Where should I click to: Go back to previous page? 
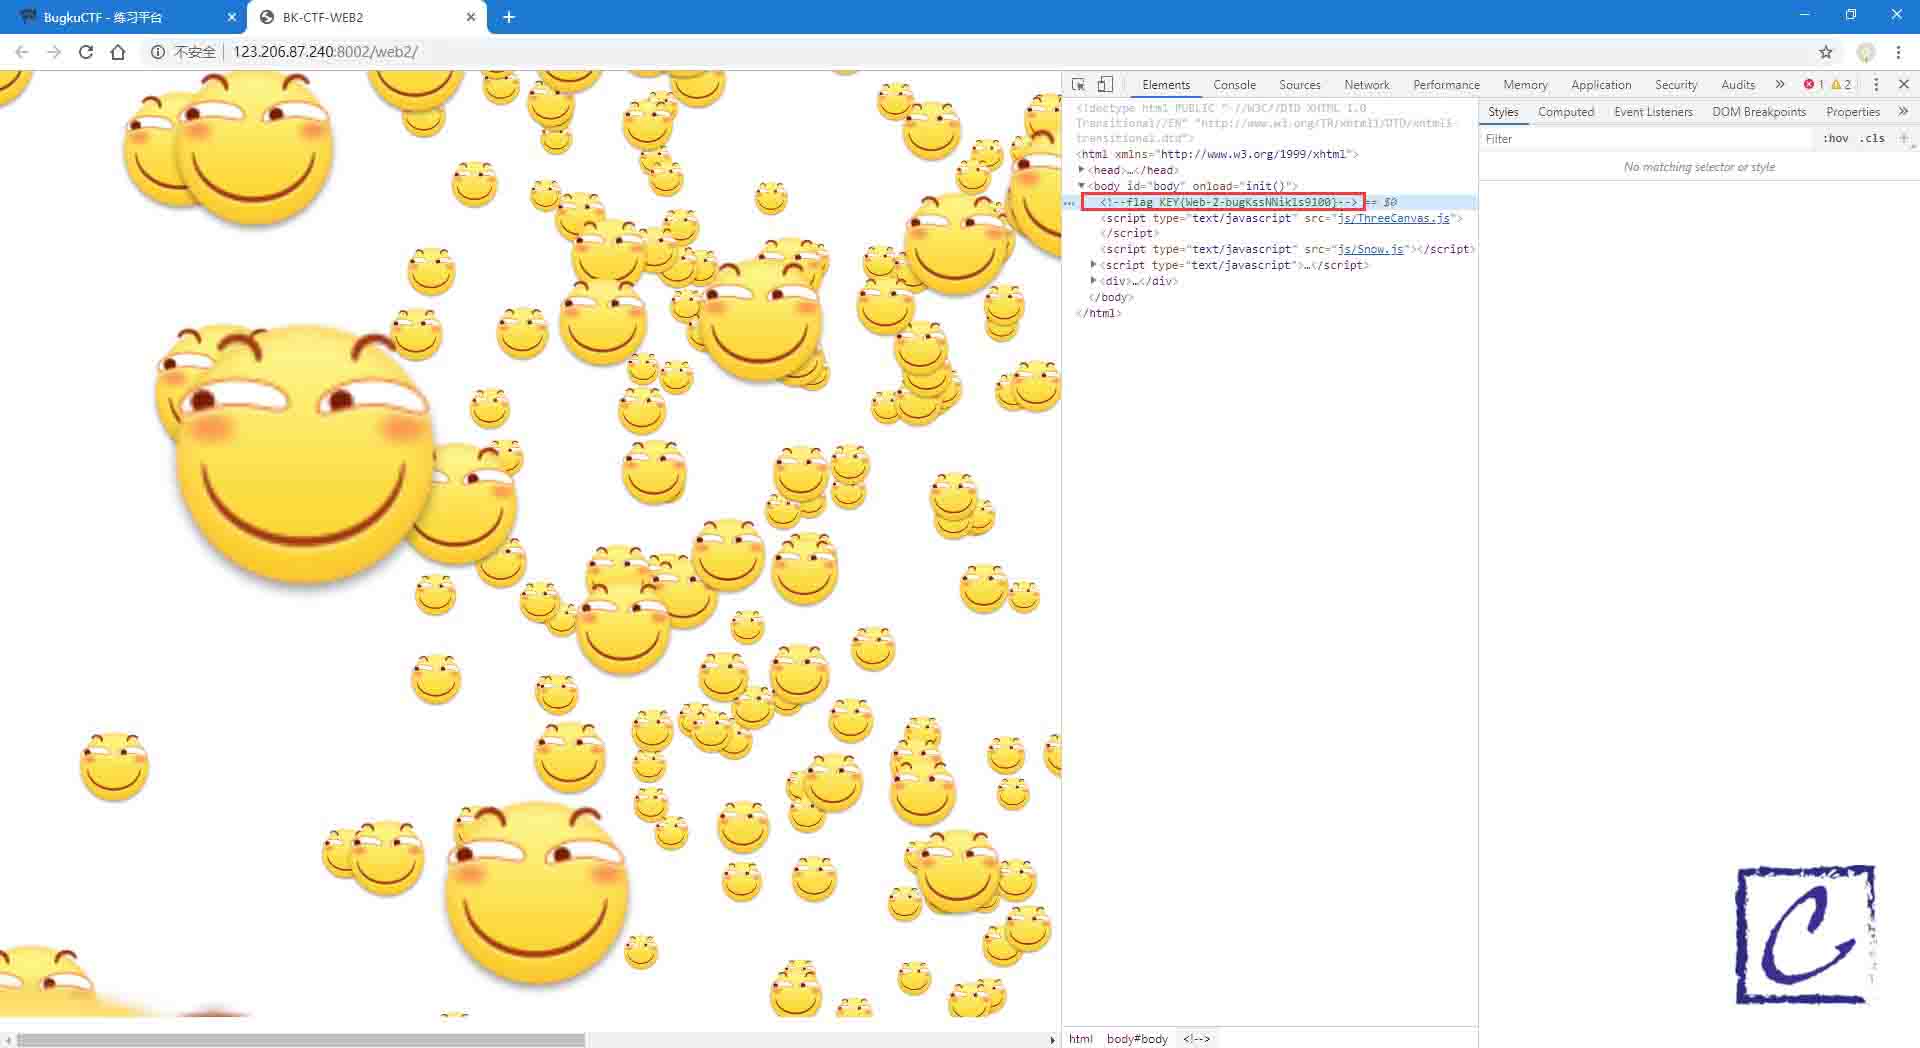(22, 52)
